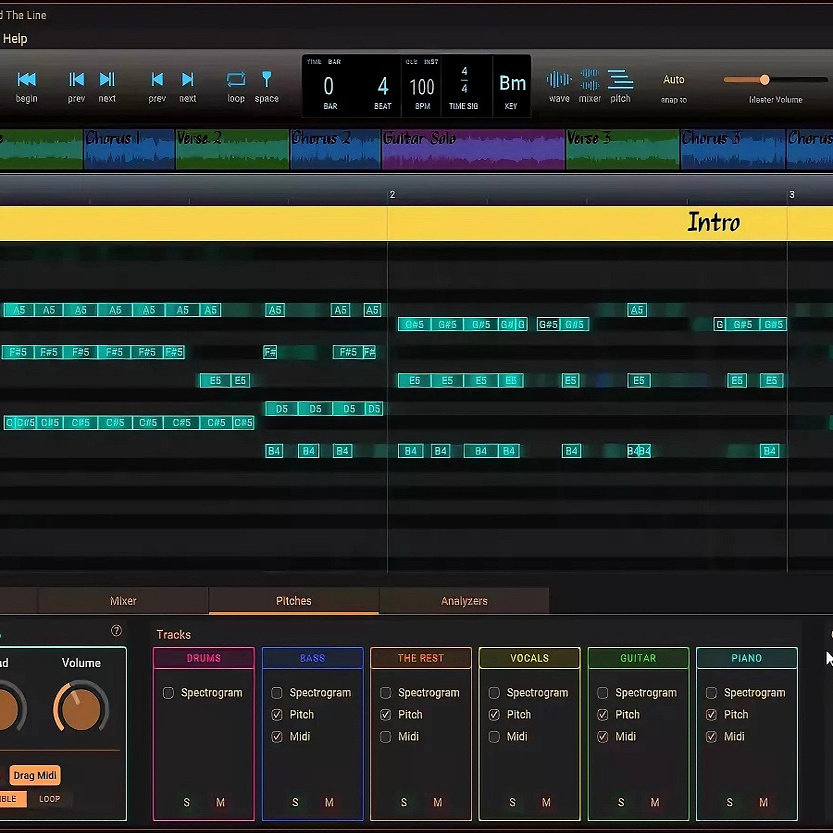Uncheck The Rest Pitch checkbox

coord(386,715)
